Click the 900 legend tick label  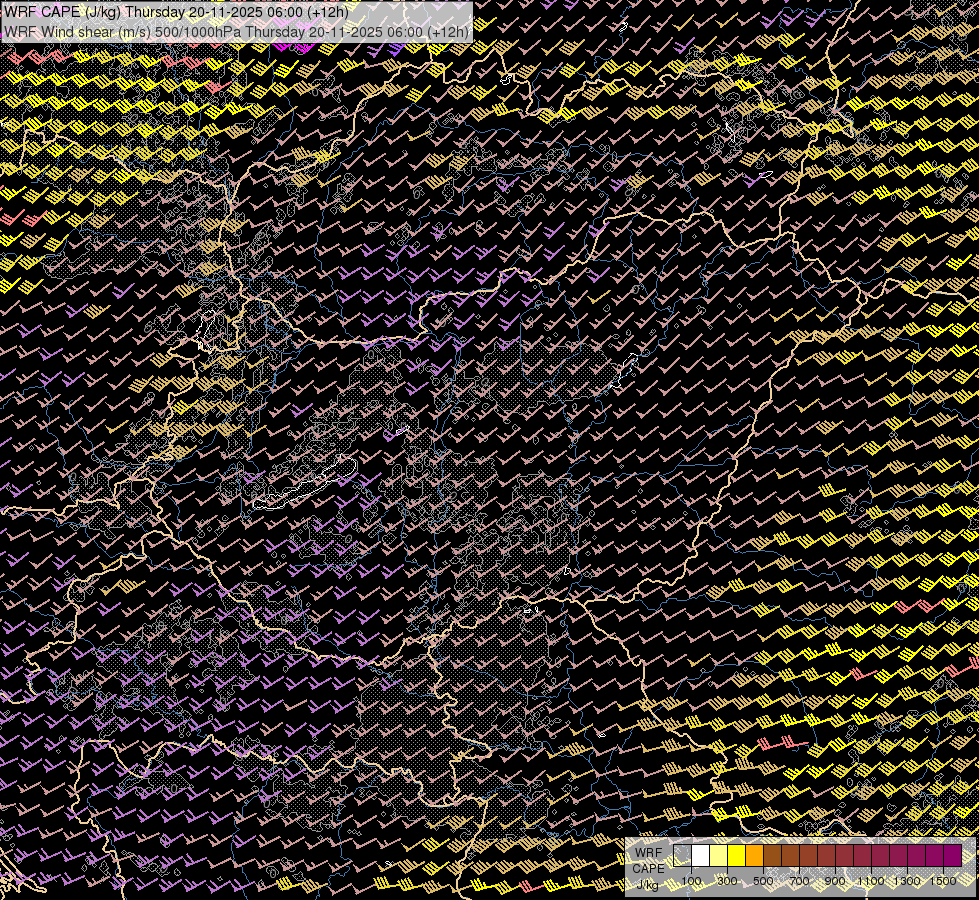[835, 881]
